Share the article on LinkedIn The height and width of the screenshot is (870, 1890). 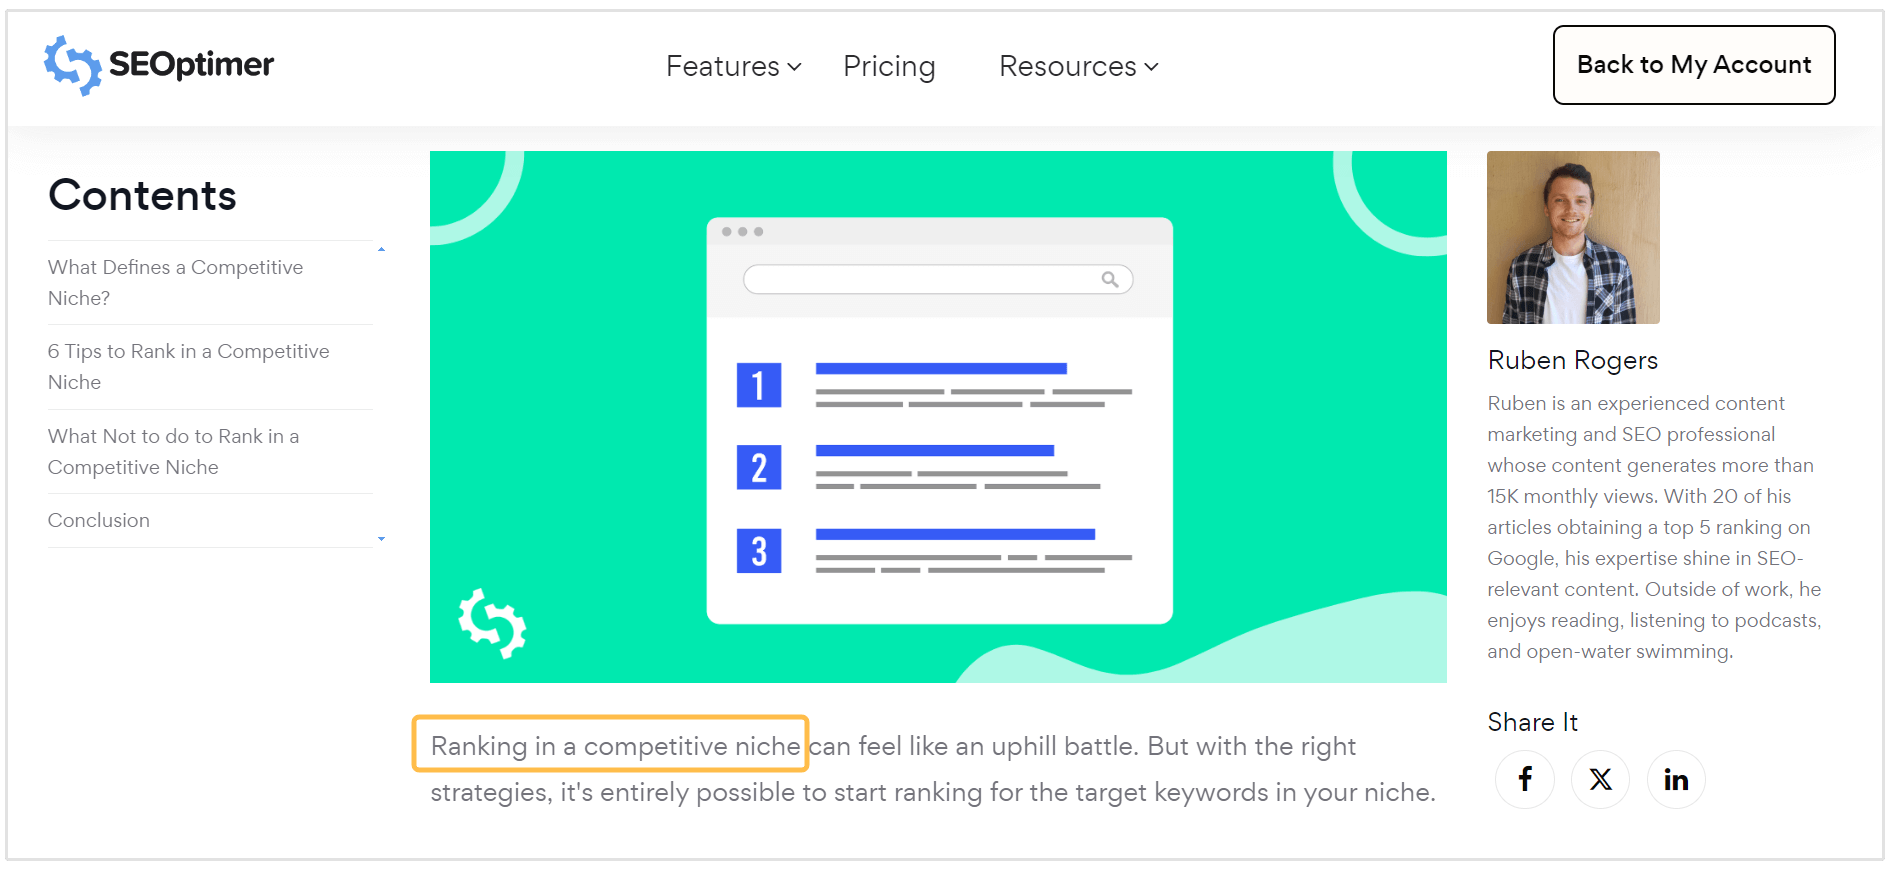click(x=1676, y=779)
